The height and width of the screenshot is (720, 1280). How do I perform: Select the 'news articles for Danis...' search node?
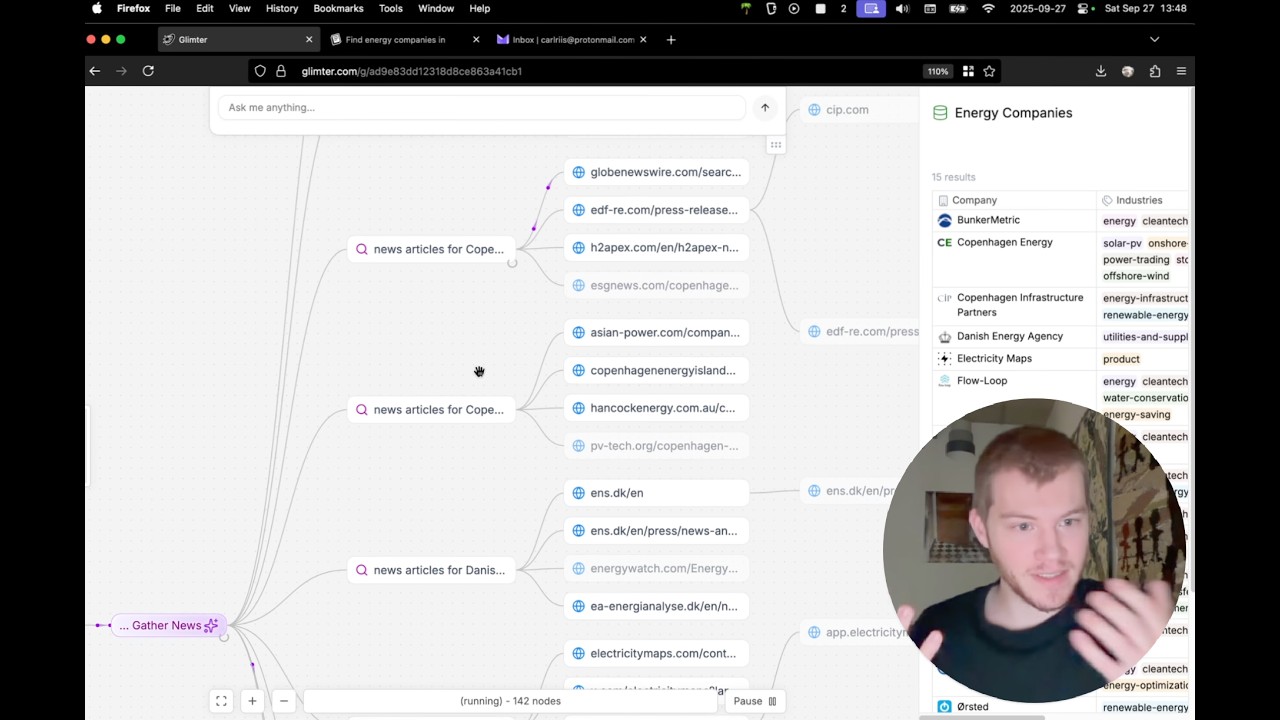(430, 570)
